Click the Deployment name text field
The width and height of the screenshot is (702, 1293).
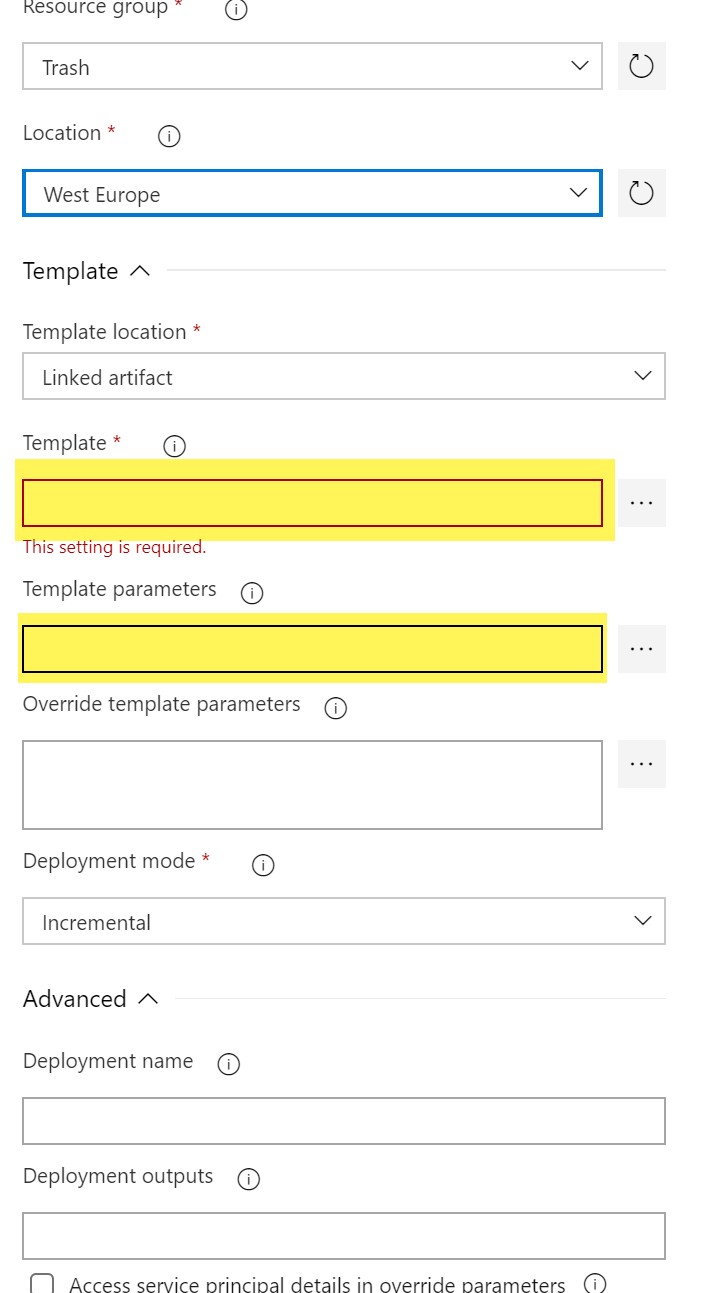point(343,1121)
